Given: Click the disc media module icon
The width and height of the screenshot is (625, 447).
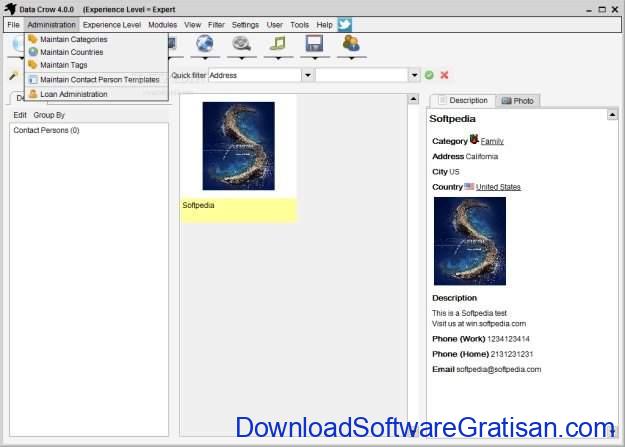Looking at the screenshot, I should coord(241,44).
